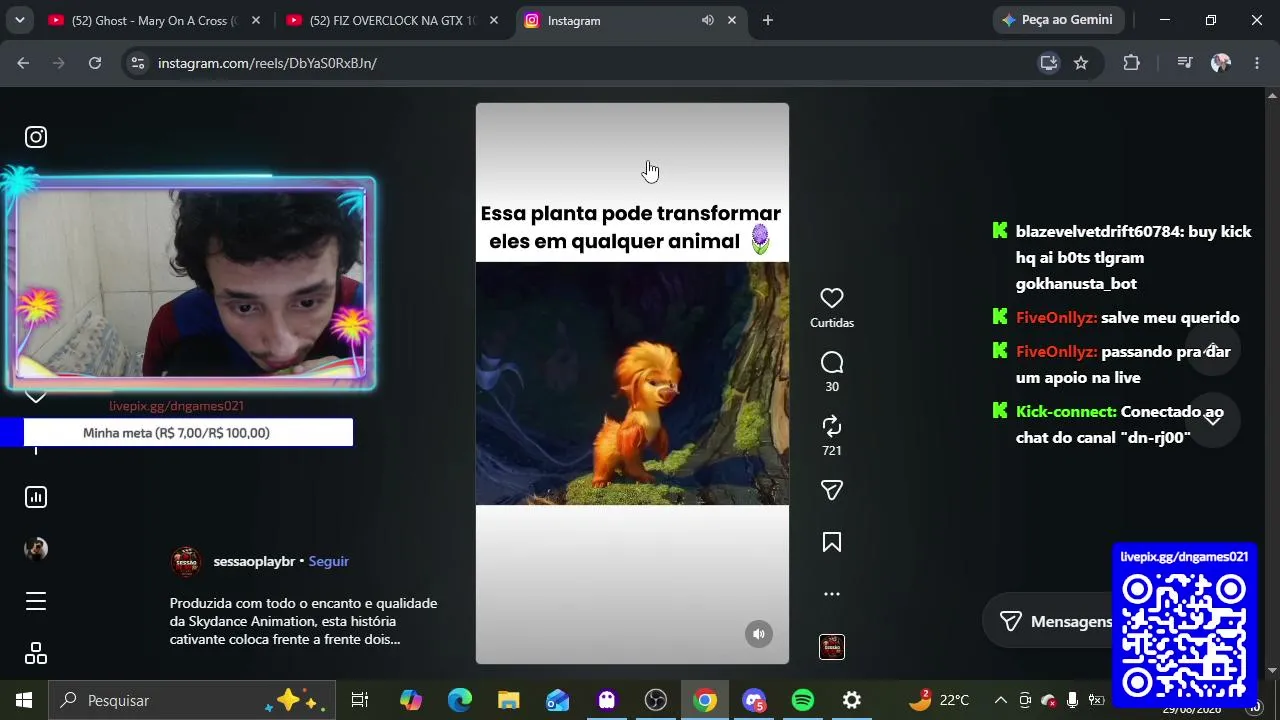Open your profile picture in Instagram sidebar

point(36,549)
